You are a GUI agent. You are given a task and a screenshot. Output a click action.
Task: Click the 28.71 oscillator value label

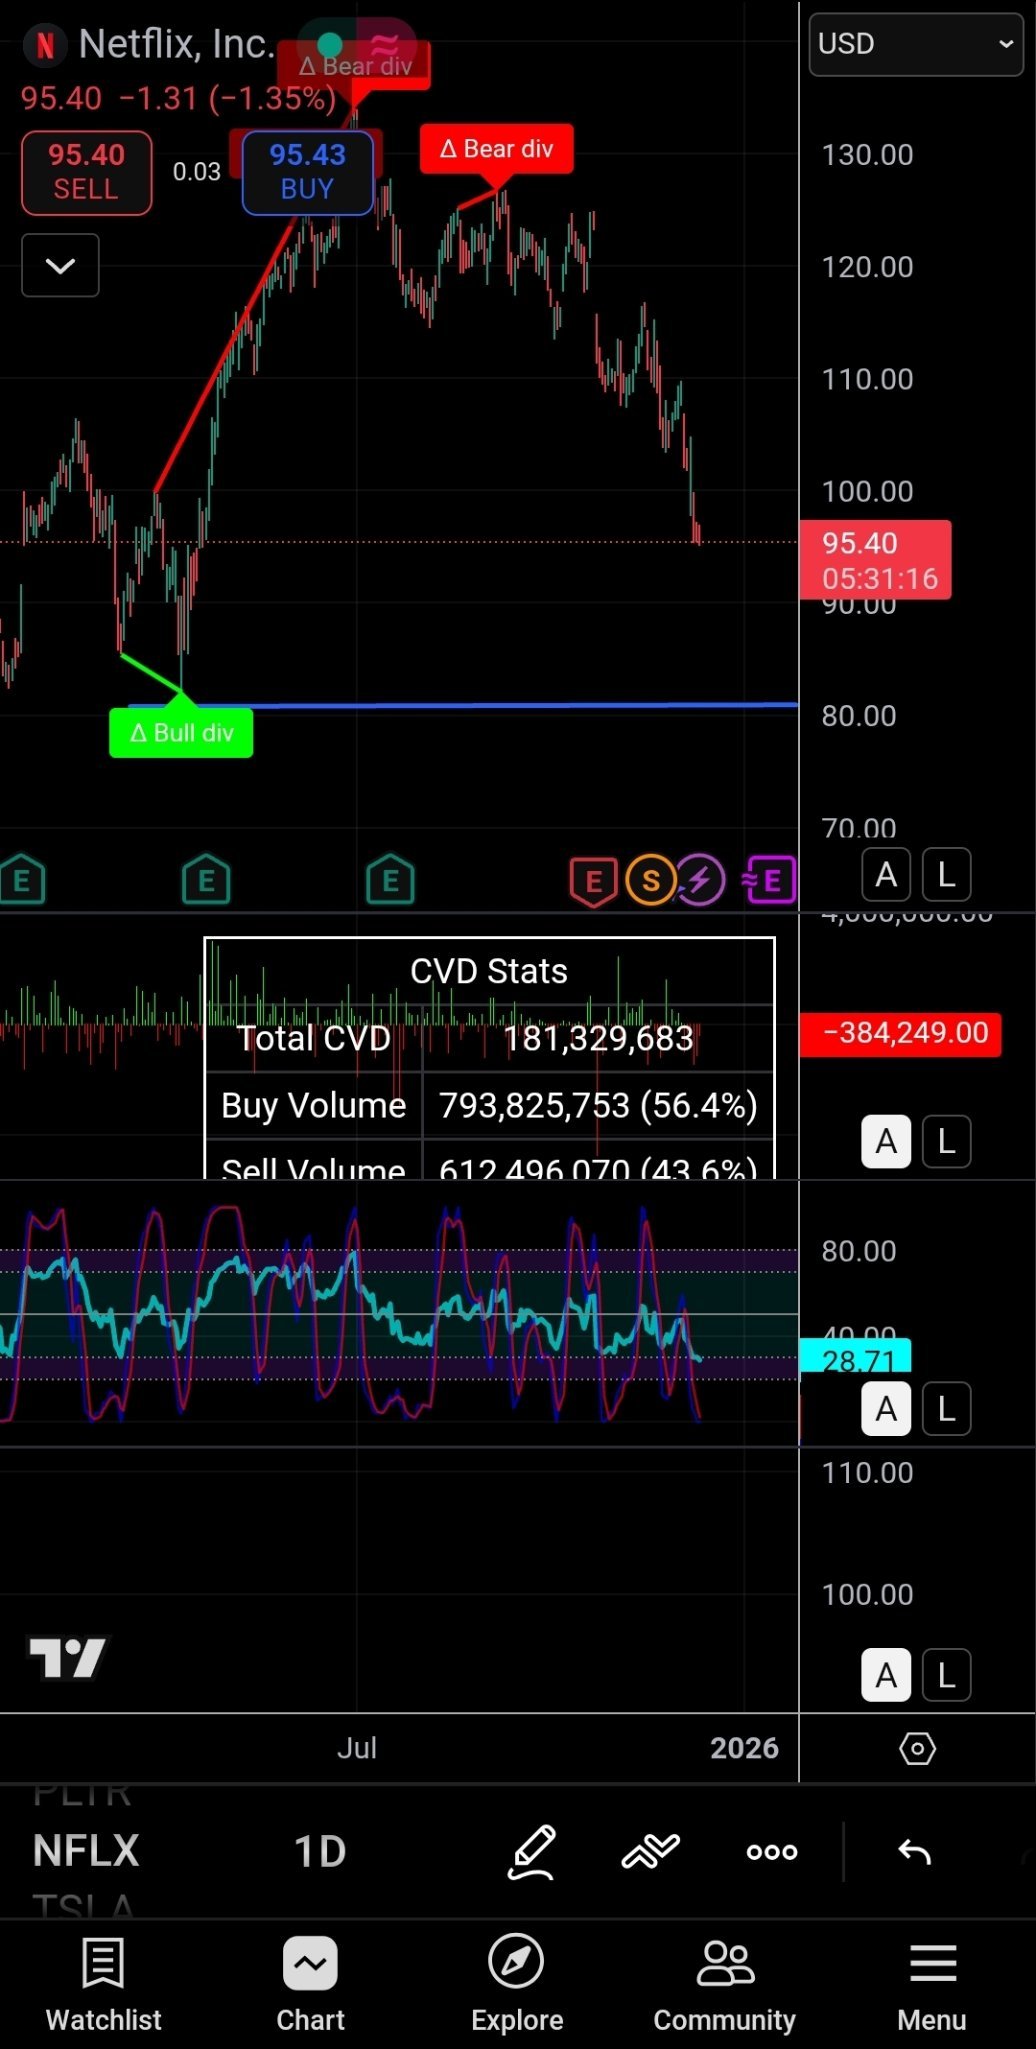click(856, 1358)
